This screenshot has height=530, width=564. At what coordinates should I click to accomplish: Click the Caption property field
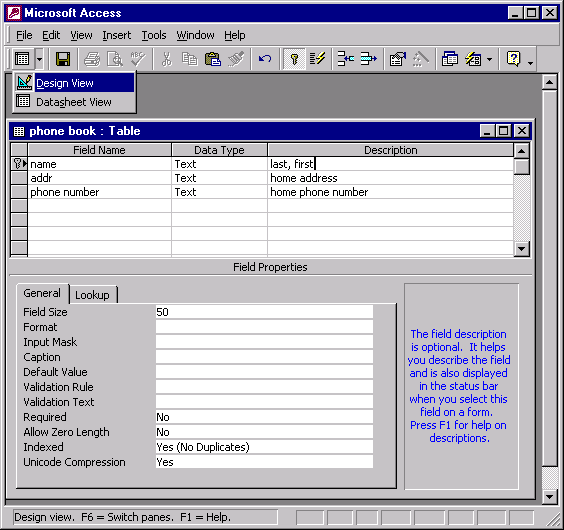[264, 357]
